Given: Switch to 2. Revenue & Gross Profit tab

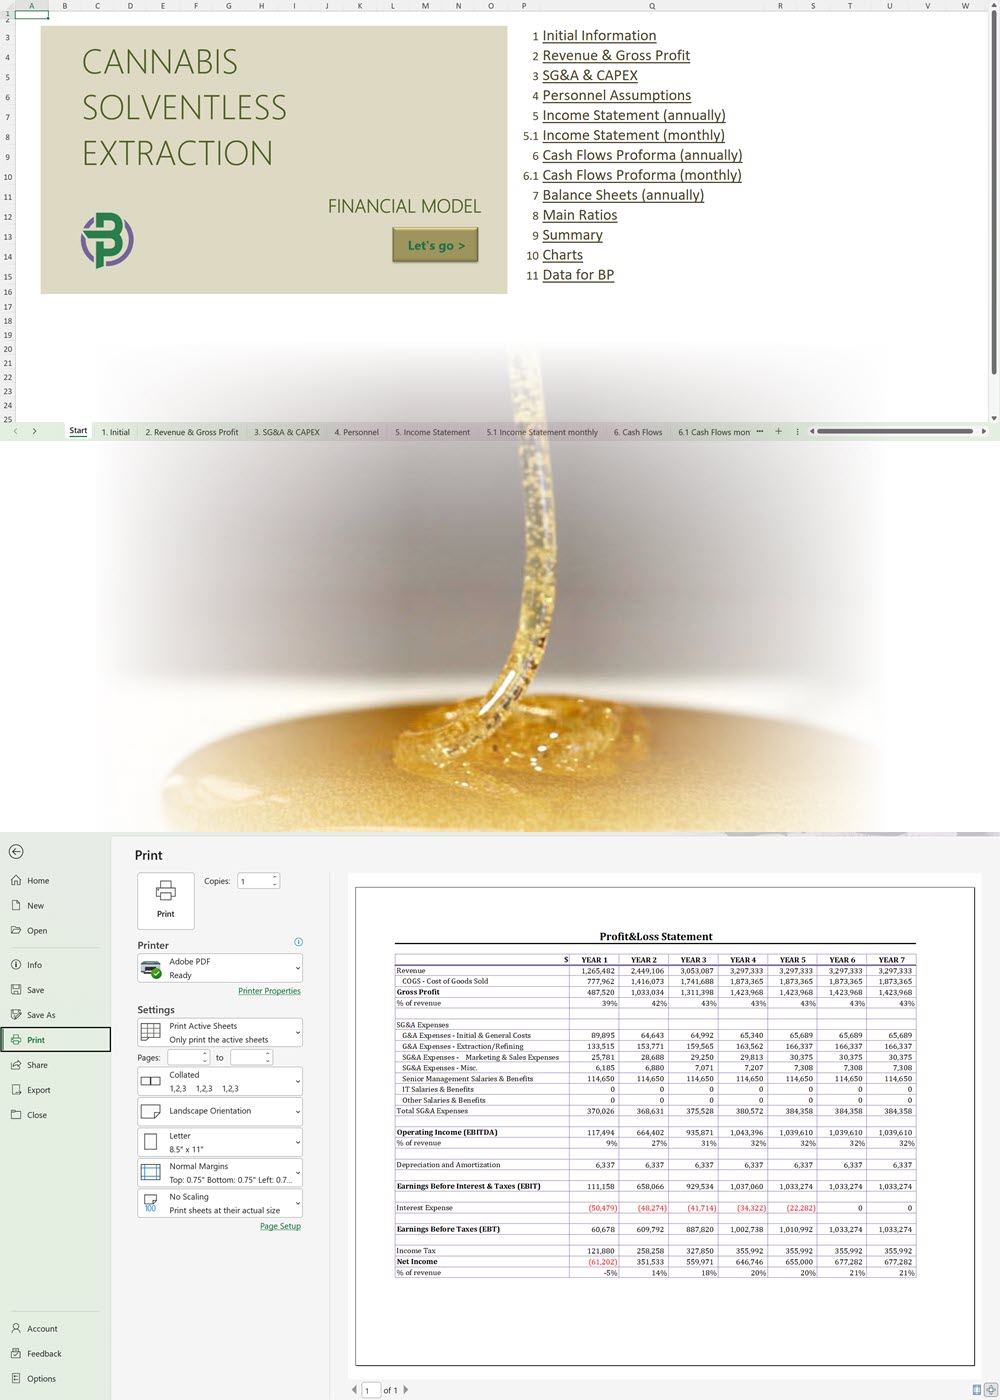Looking at the screenshot, I should [x=192, y=432].
